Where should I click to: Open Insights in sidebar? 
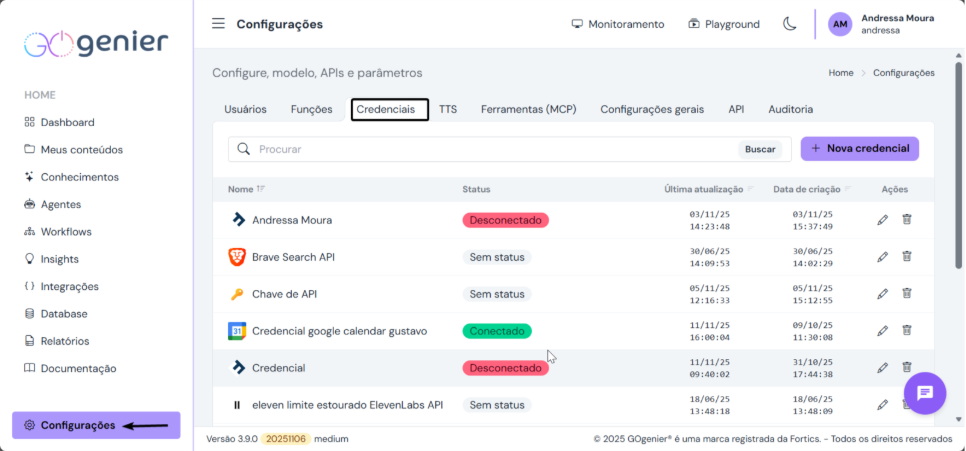51,259
